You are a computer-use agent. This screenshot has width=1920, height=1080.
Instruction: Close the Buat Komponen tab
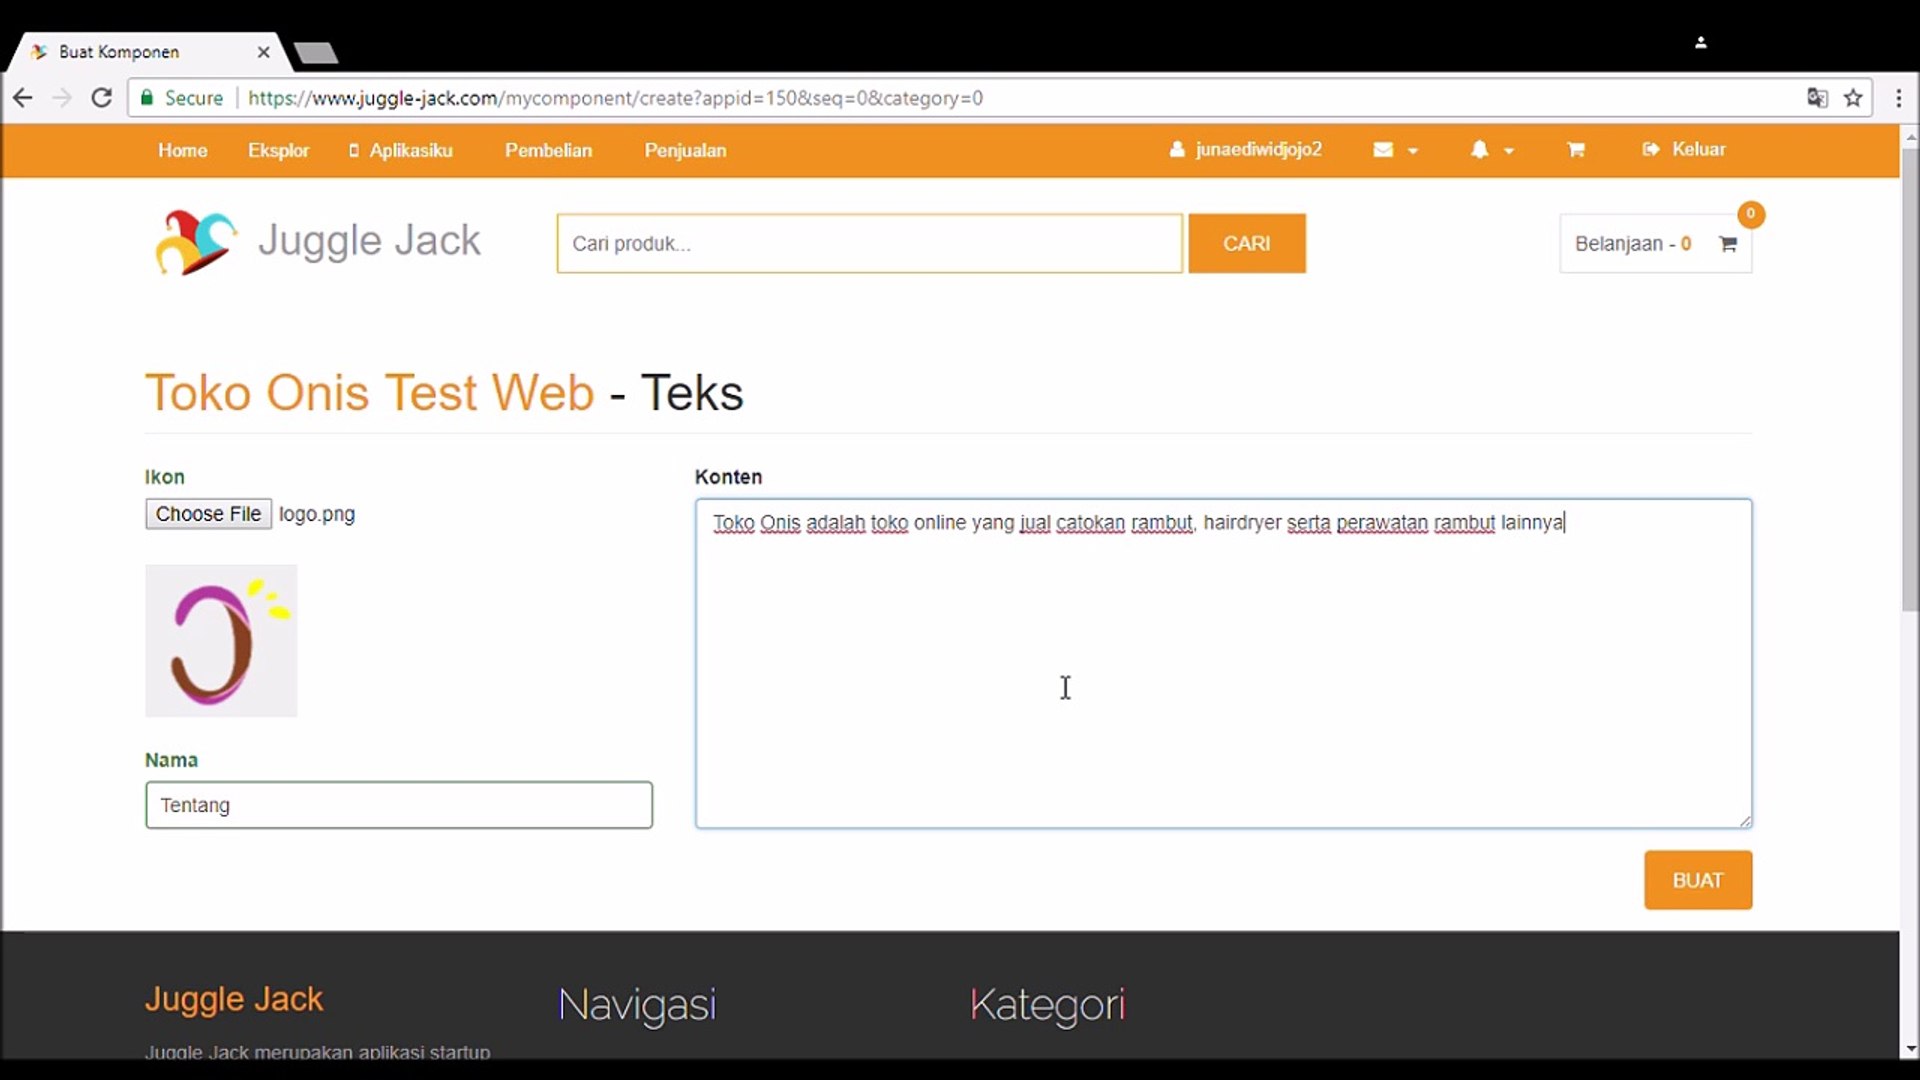click(x=263, y=52)
